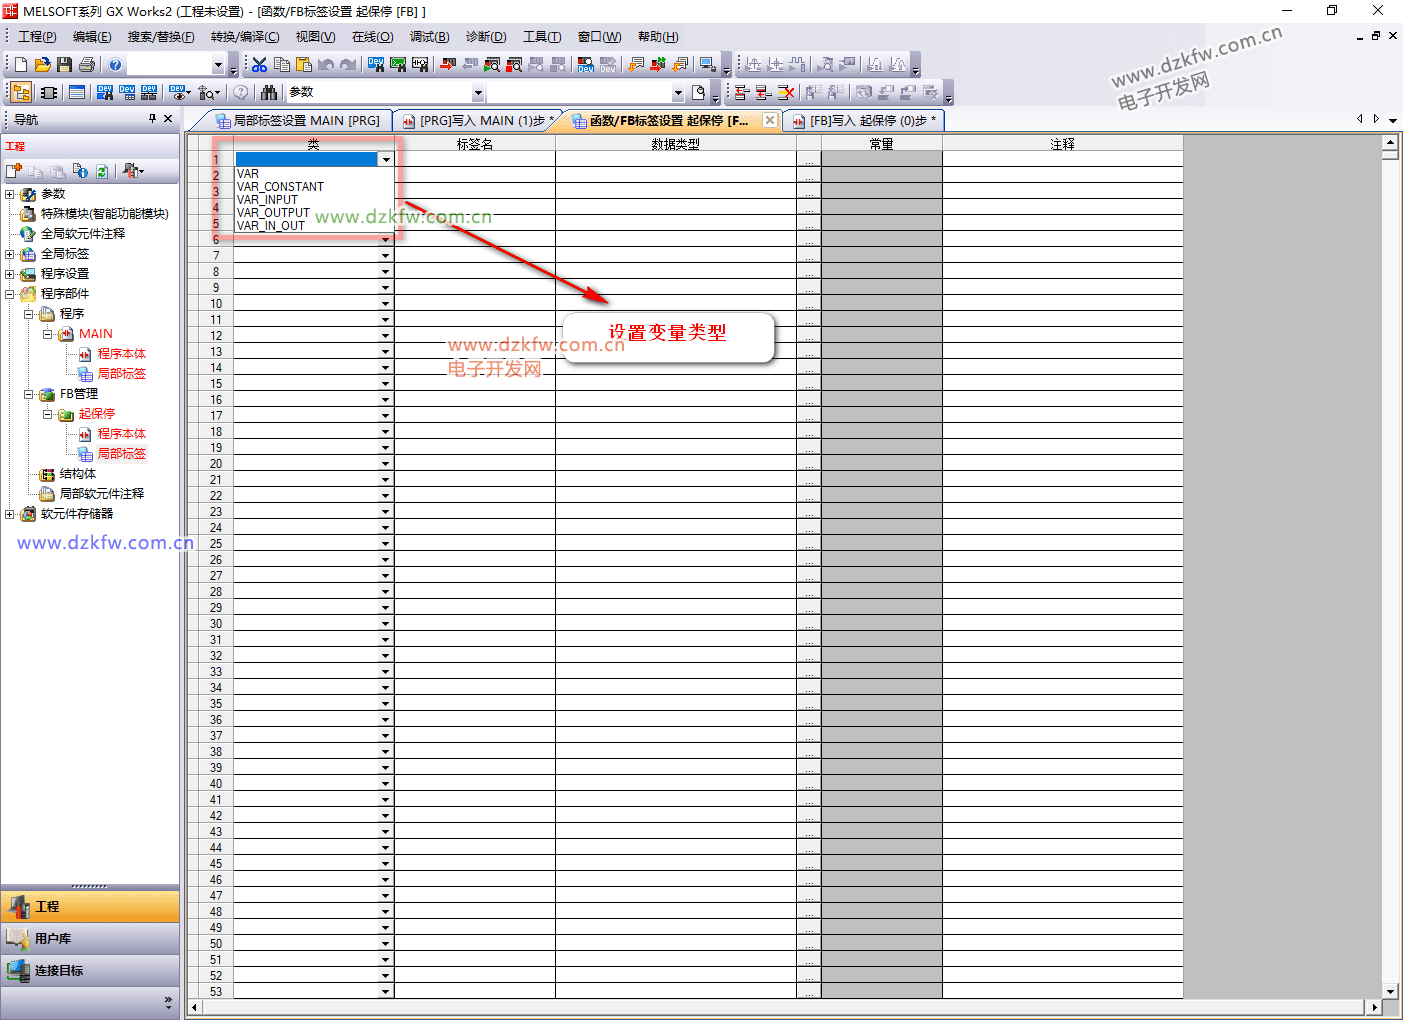Collapse the FB管理 tree node
1403x1020 pixels.
(29, 394)
